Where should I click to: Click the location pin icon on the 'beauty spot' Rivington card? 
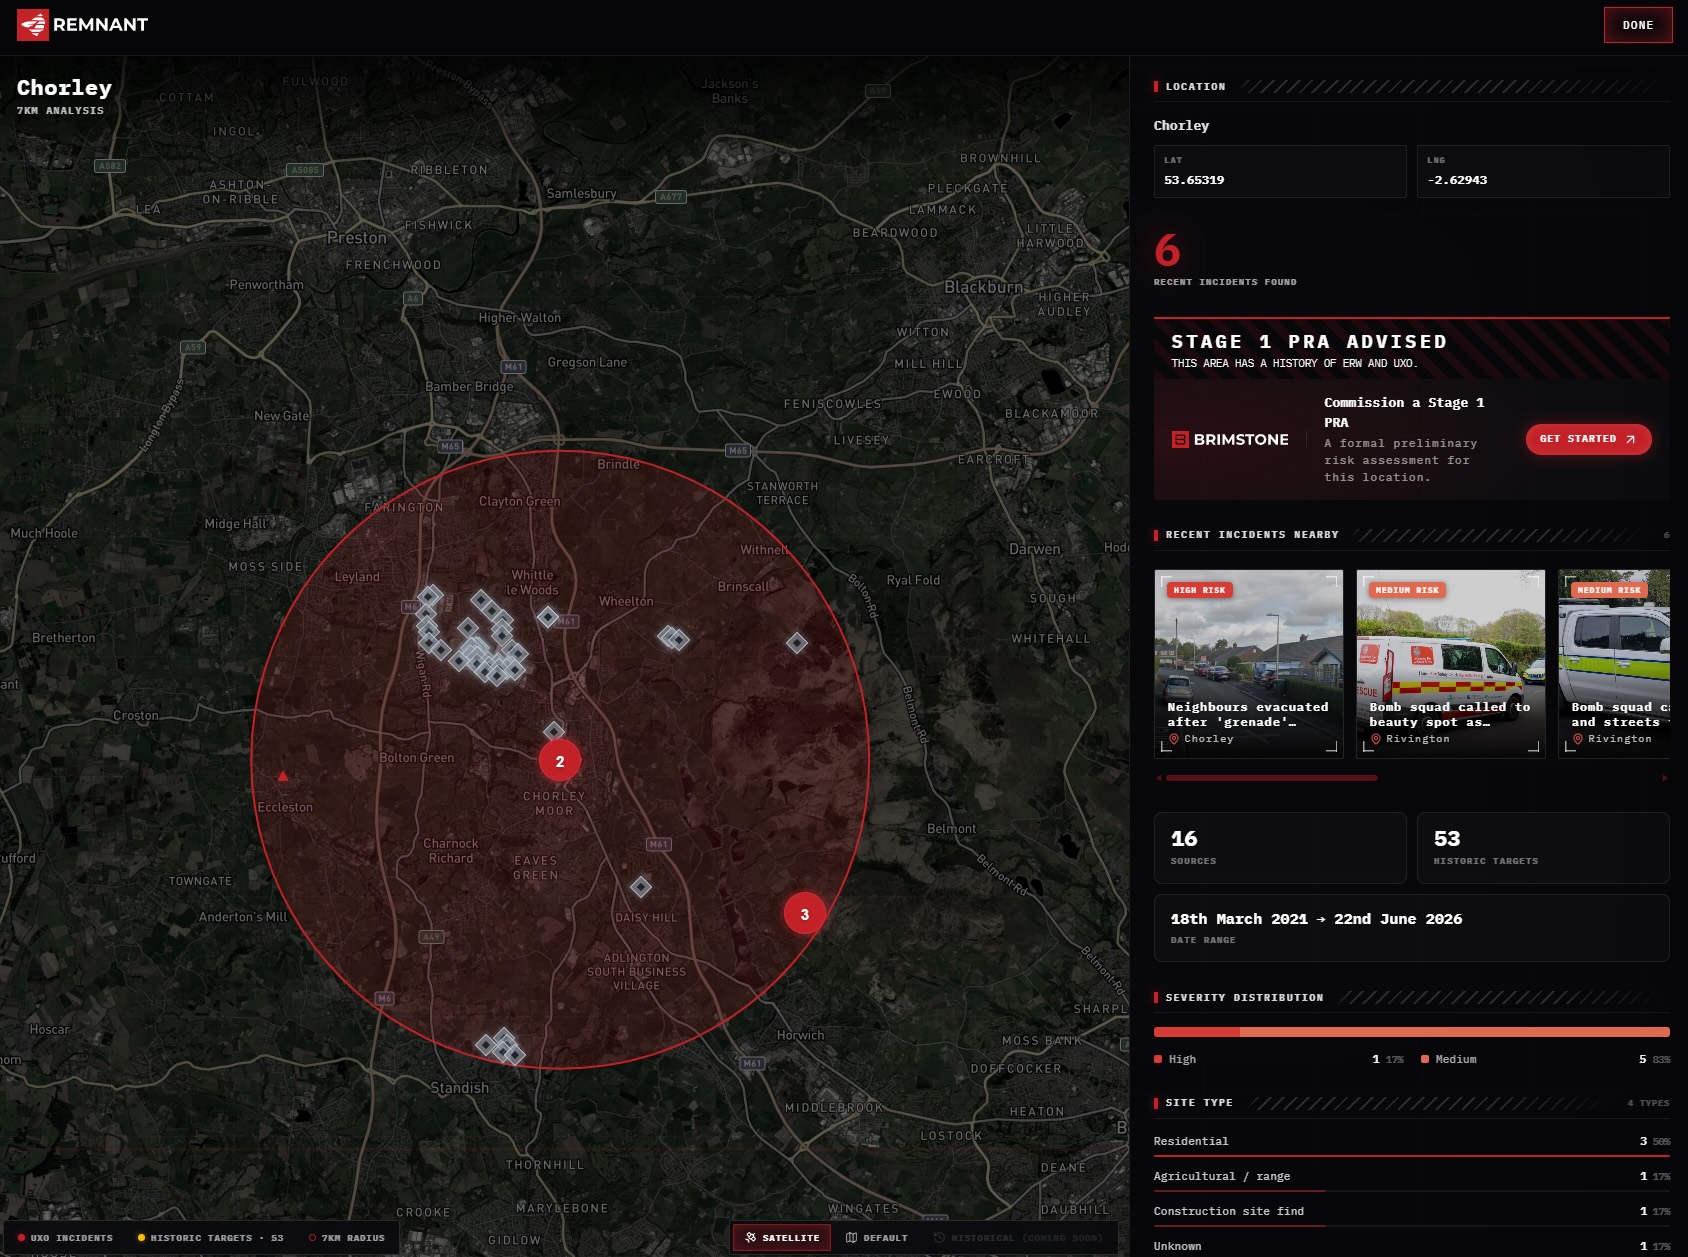click(x=1376, y=739)
